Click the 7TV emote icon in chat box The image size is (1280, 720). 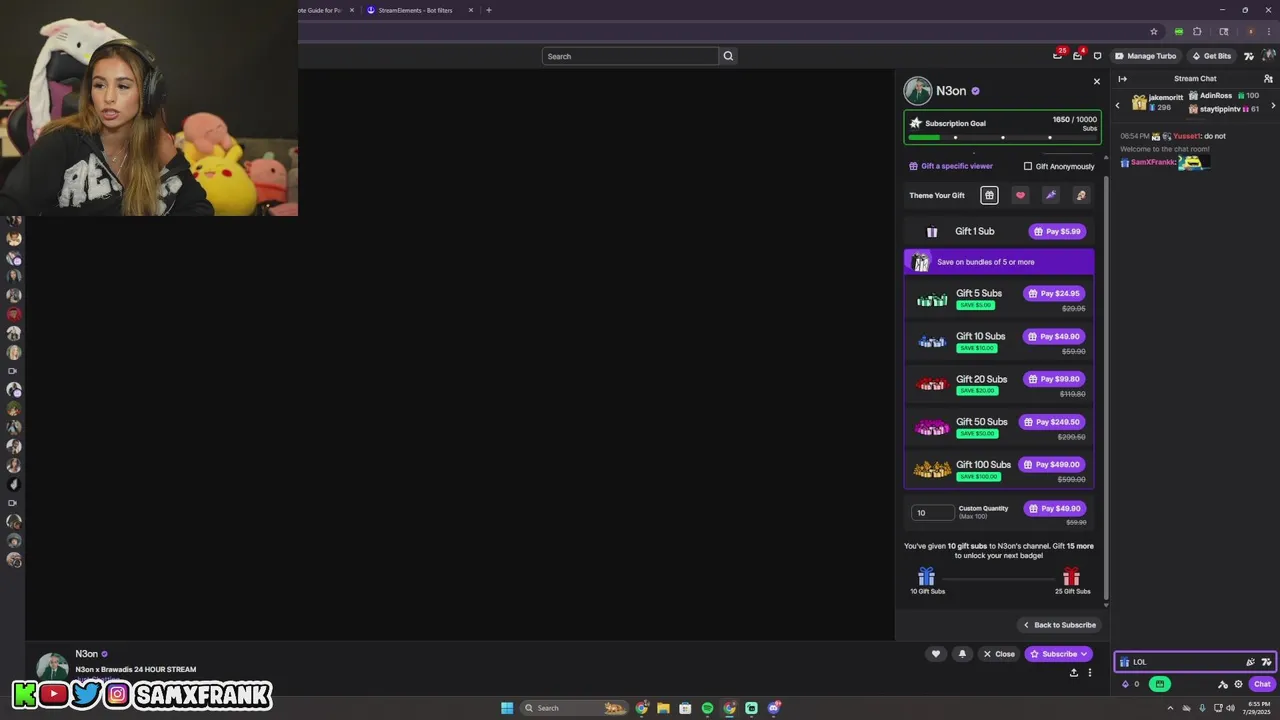(x=1266, y=662)
